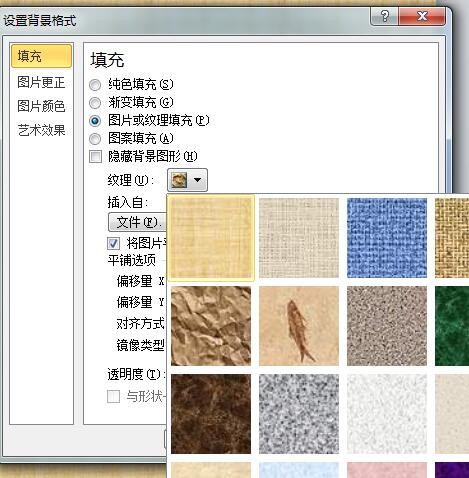This screenshot has height=478, width=469.
Task: Click the 插入自 label
Action: (x=128, y=202)
